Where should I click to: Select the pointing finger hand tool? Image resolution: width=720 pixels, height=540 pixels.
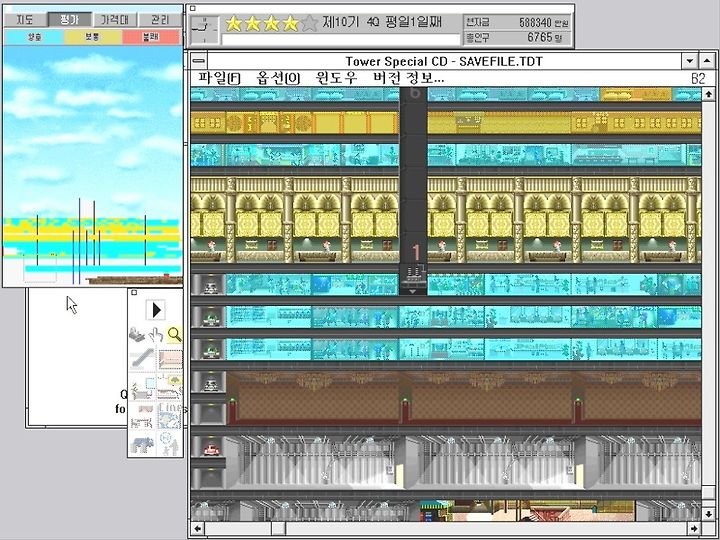pos(156,335)
